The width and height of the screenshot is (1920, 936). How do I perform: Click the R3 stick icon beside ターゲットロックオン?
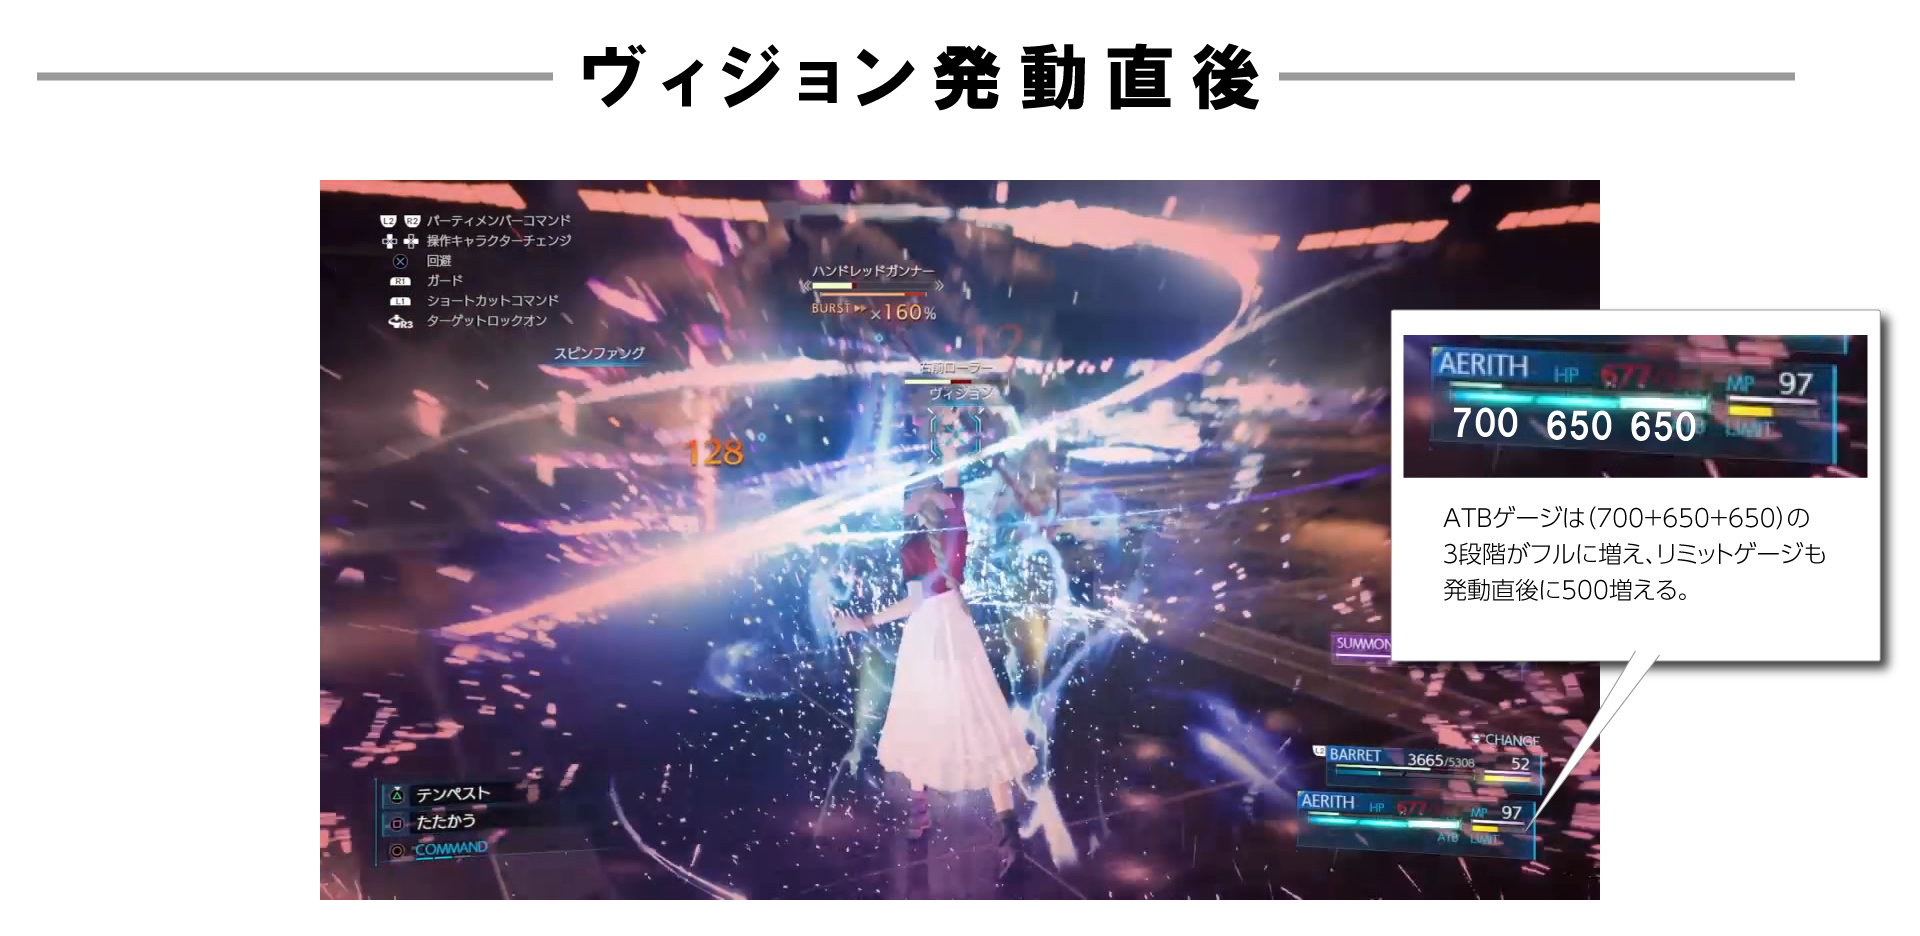[400, 322]
